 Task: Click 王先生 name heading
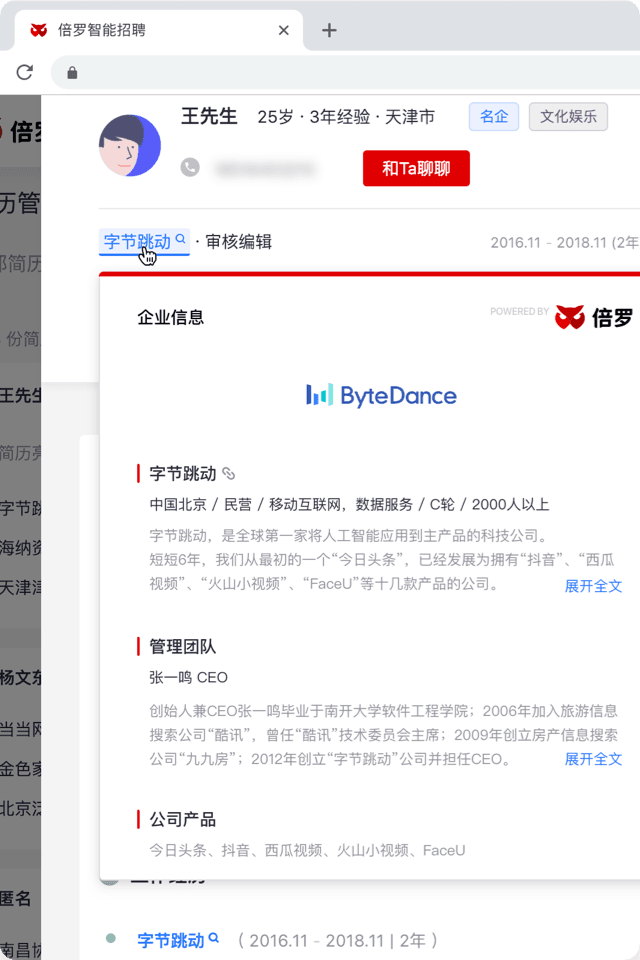209,116
